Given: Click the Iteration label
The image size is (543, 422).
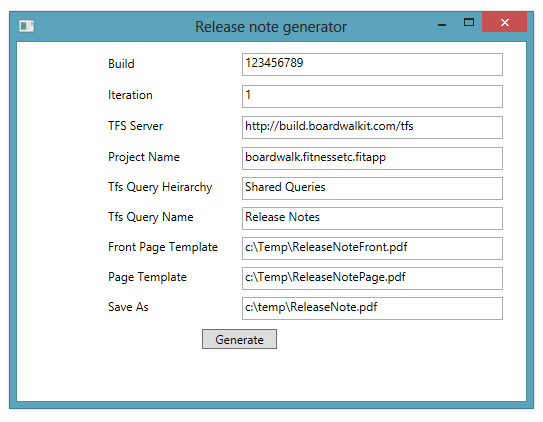Looking at the screenshot, I should (130, 95).
